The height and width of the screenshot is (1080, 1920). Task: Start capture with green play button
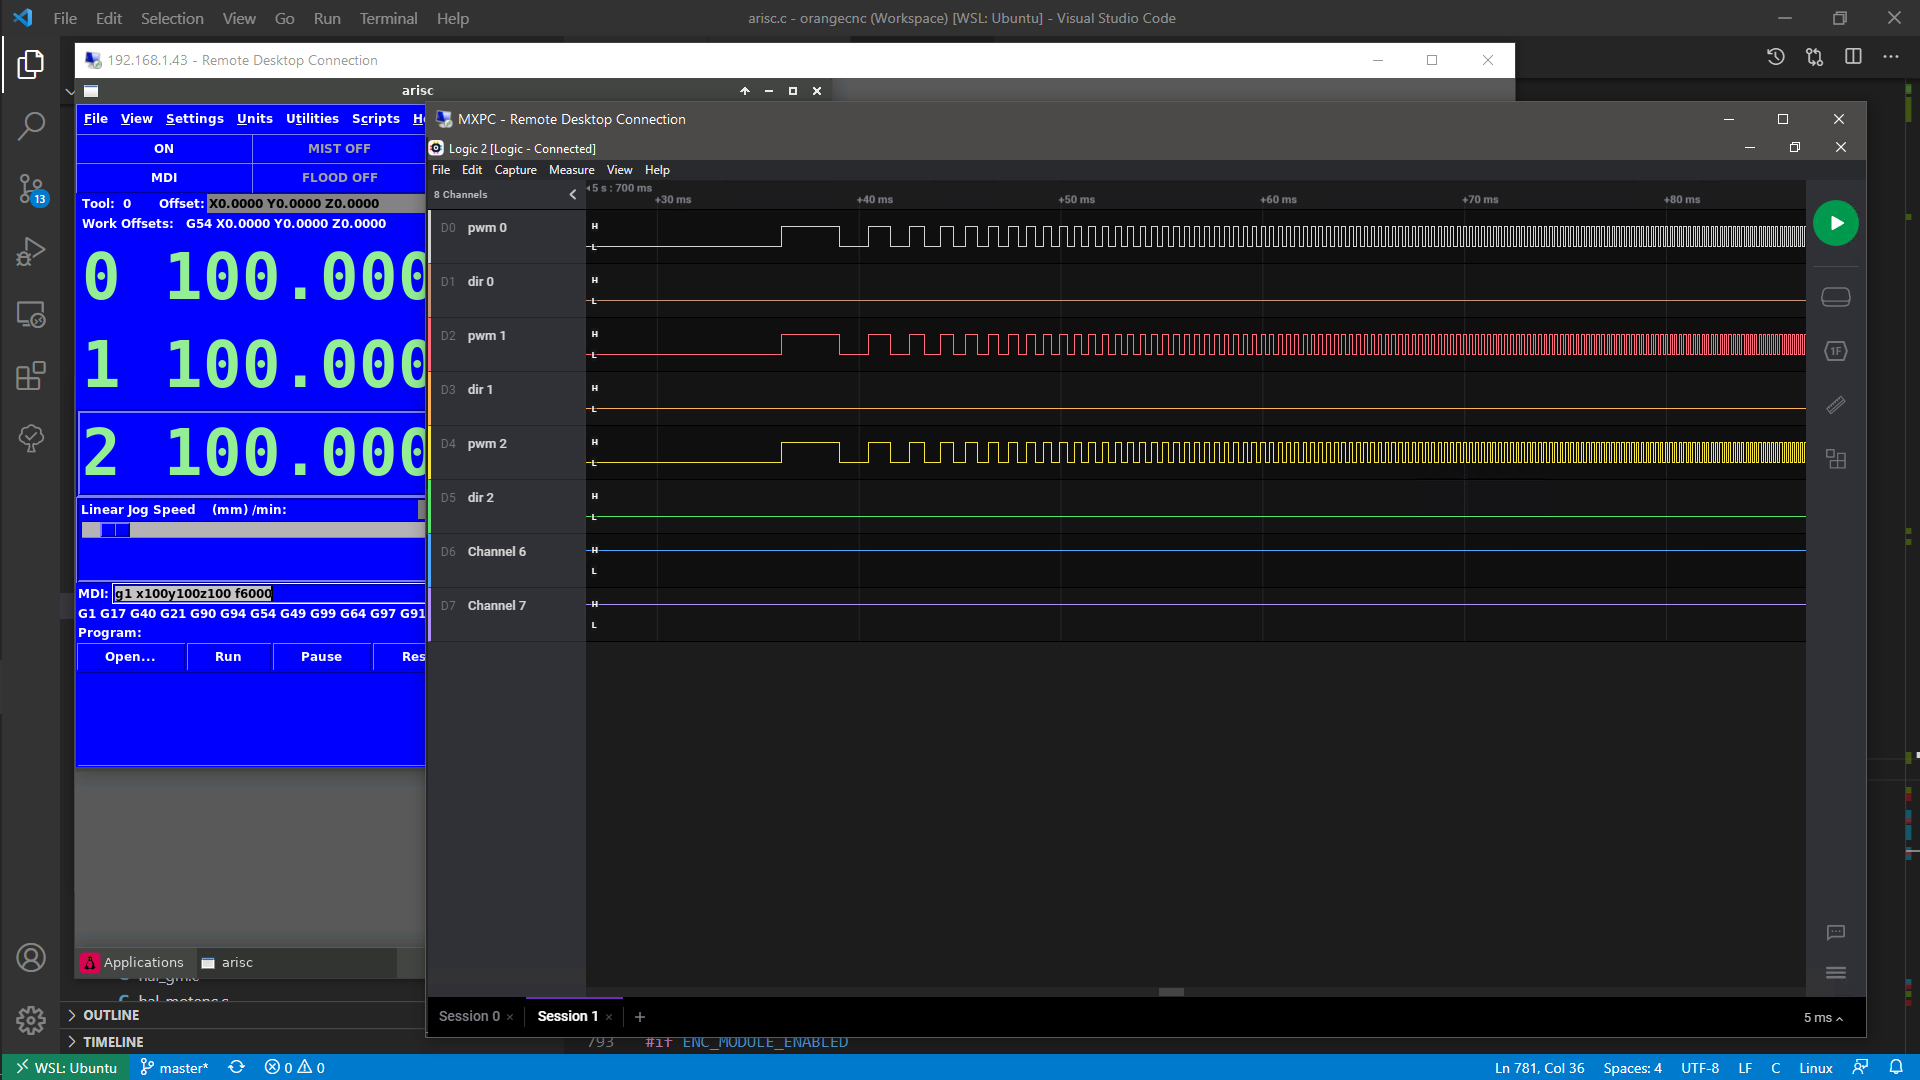[1835, 223]
